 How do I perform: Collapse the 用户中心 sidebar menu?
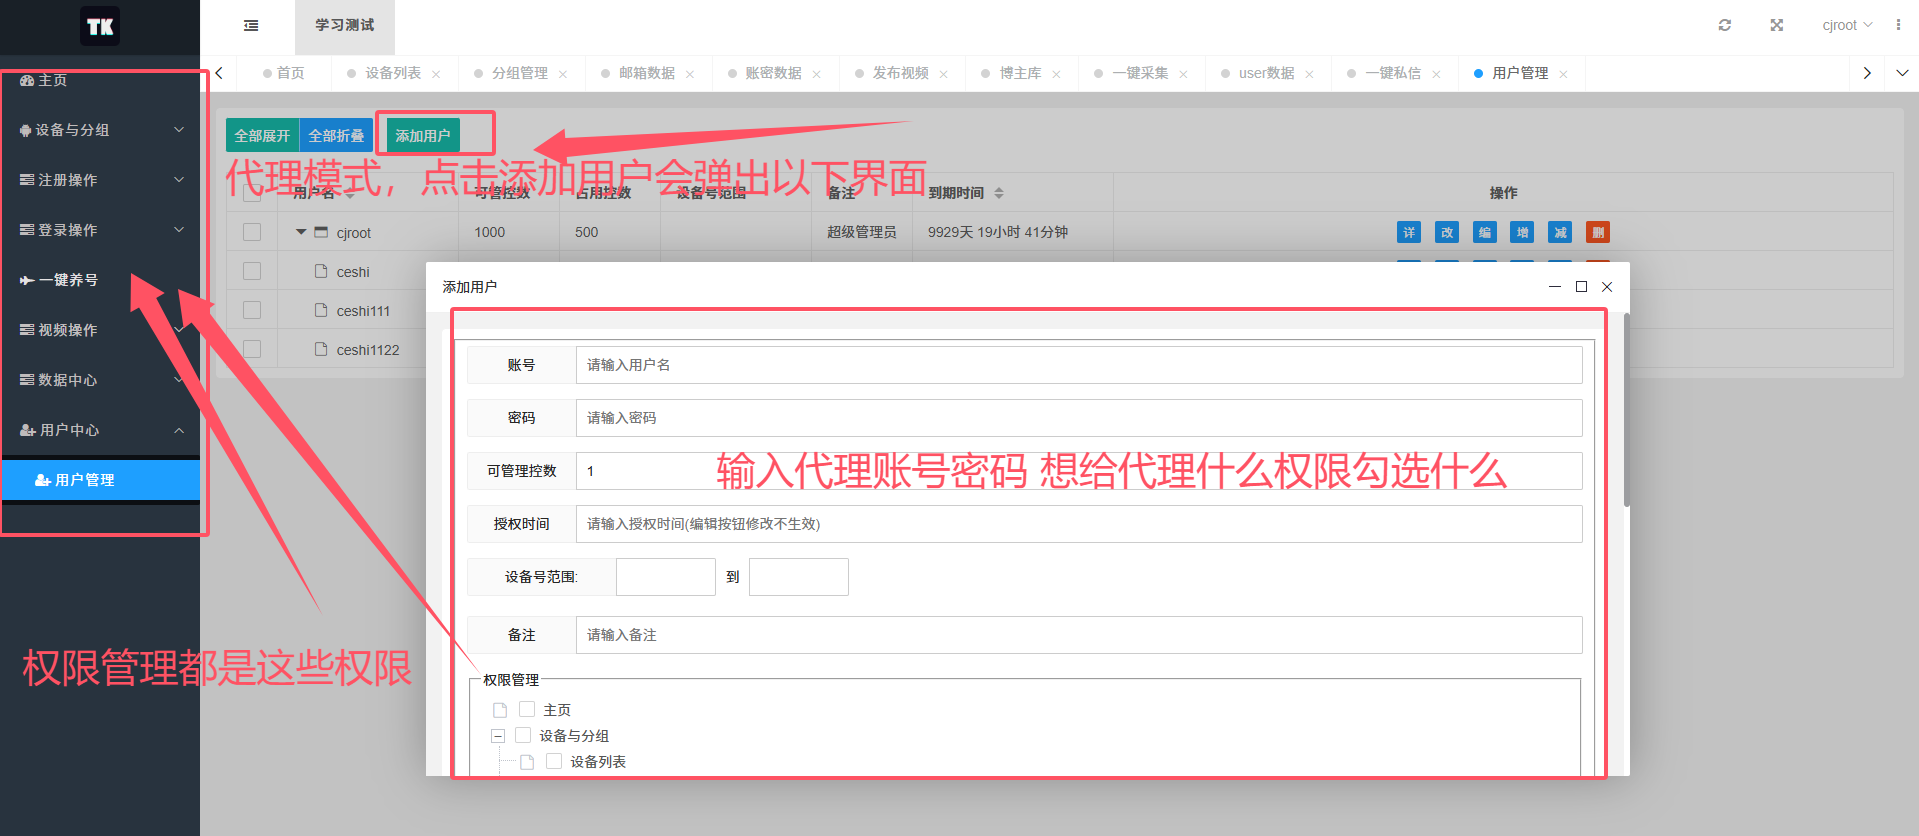click(100, 430)
